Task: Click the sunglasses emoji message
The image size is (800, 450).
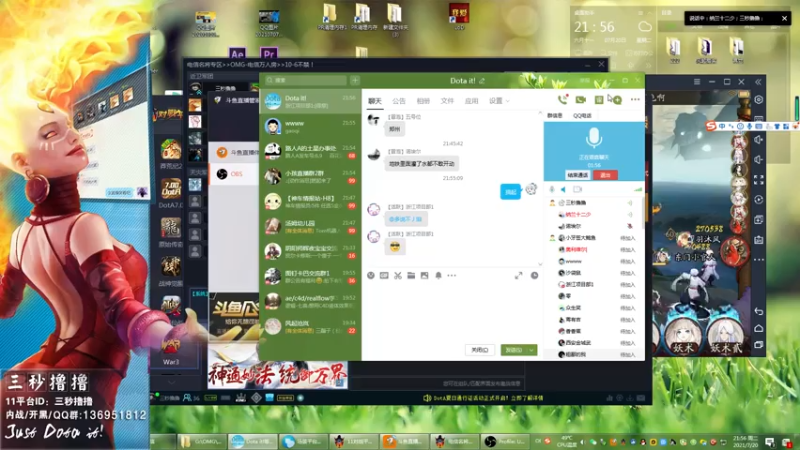Action: [x=394, y=247]
